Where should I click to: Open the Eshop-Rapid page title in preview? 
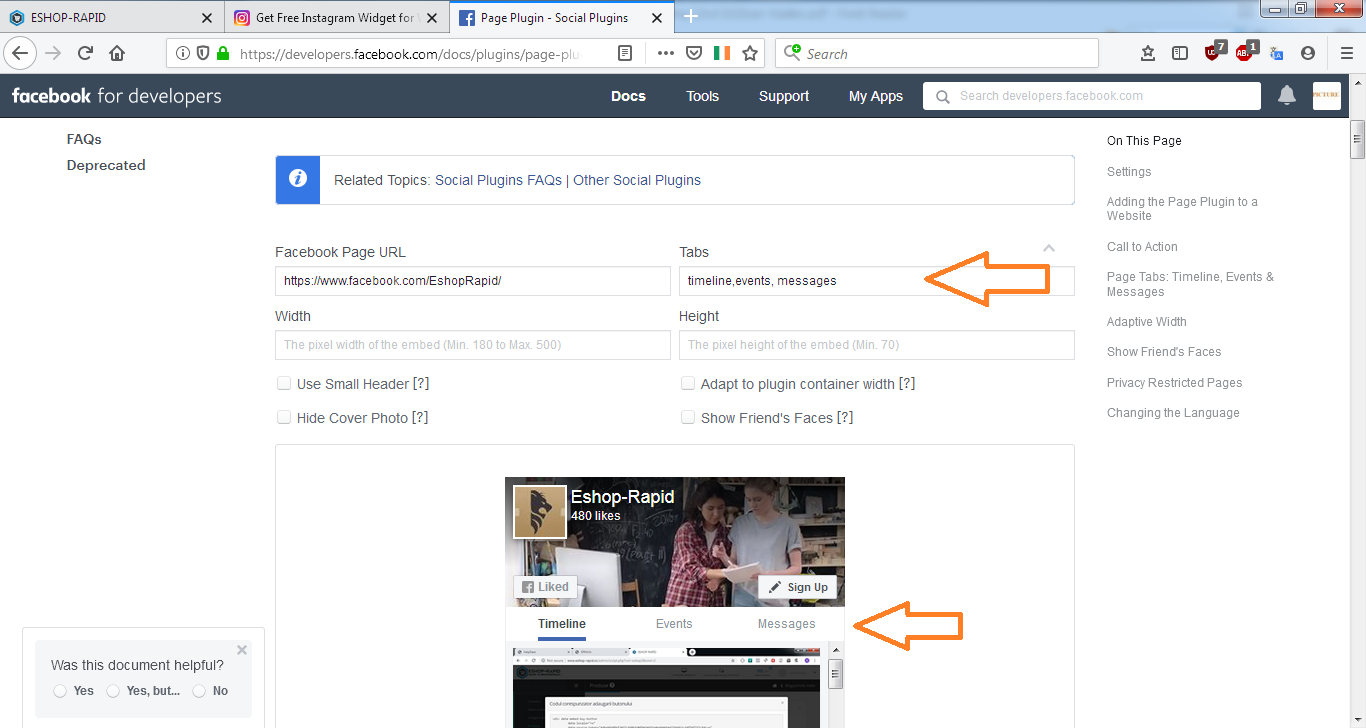click(x=622, y=497)
